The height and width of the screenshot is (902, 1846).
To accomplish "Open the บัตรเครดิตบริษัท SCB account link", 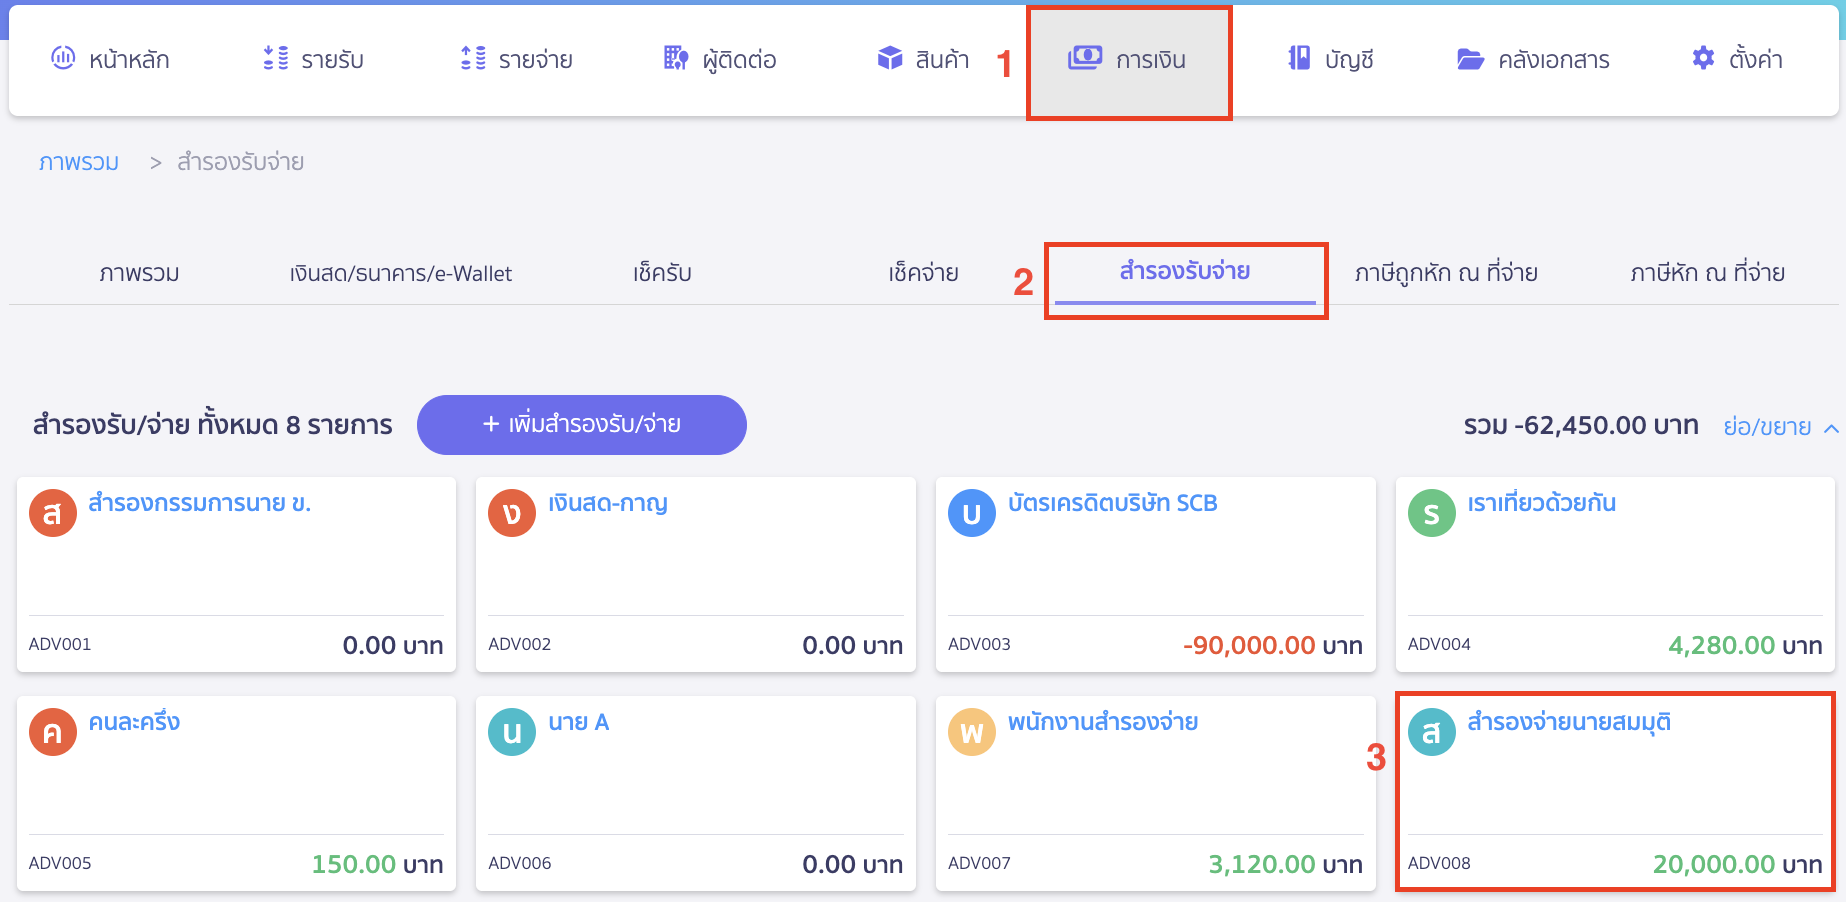I will coord(1112,503).
